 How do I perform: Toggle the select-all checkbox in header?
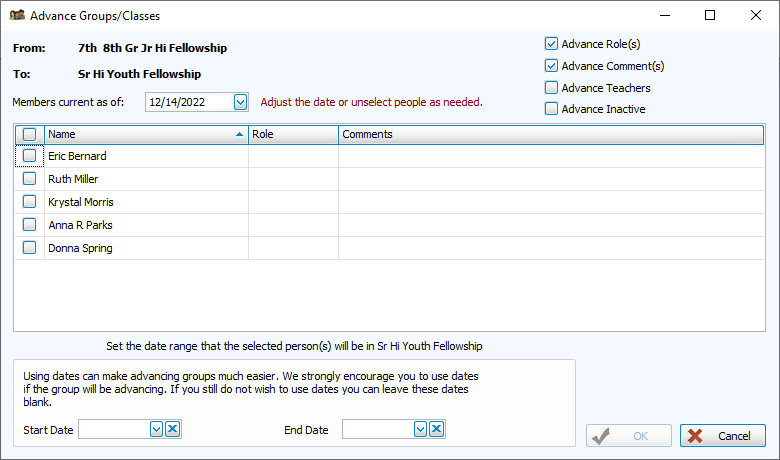point(29,134)
